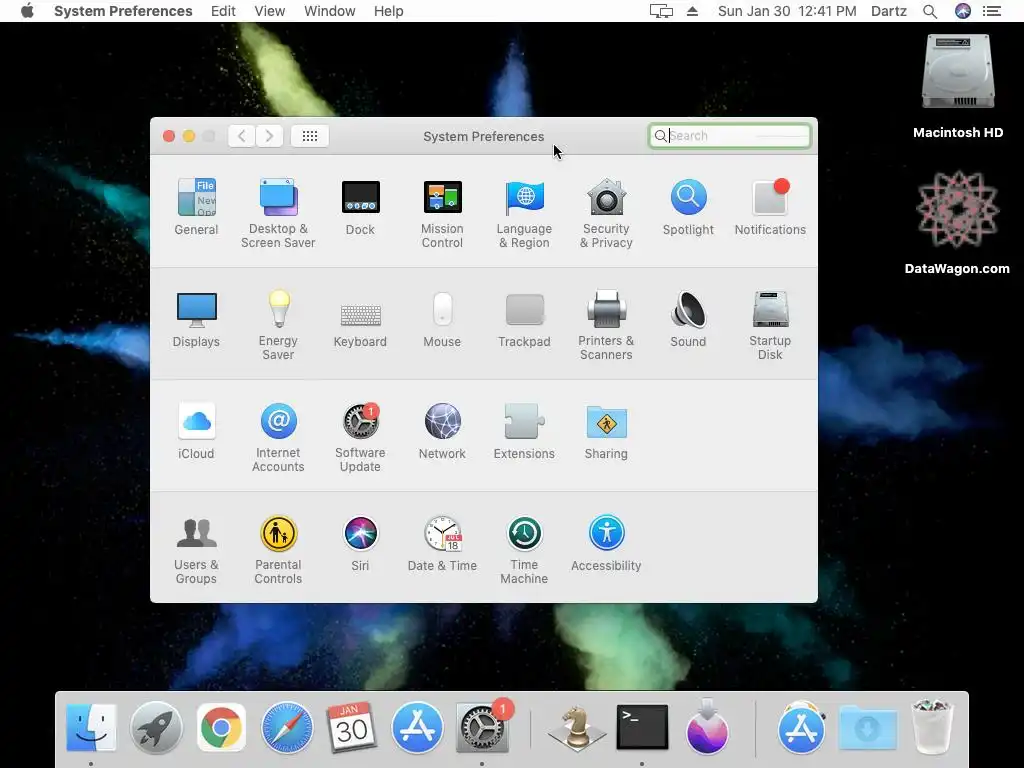The height and width of the screenshot is (768, 1024).
Task: Open the Edit menu
Action: (223, 11)
